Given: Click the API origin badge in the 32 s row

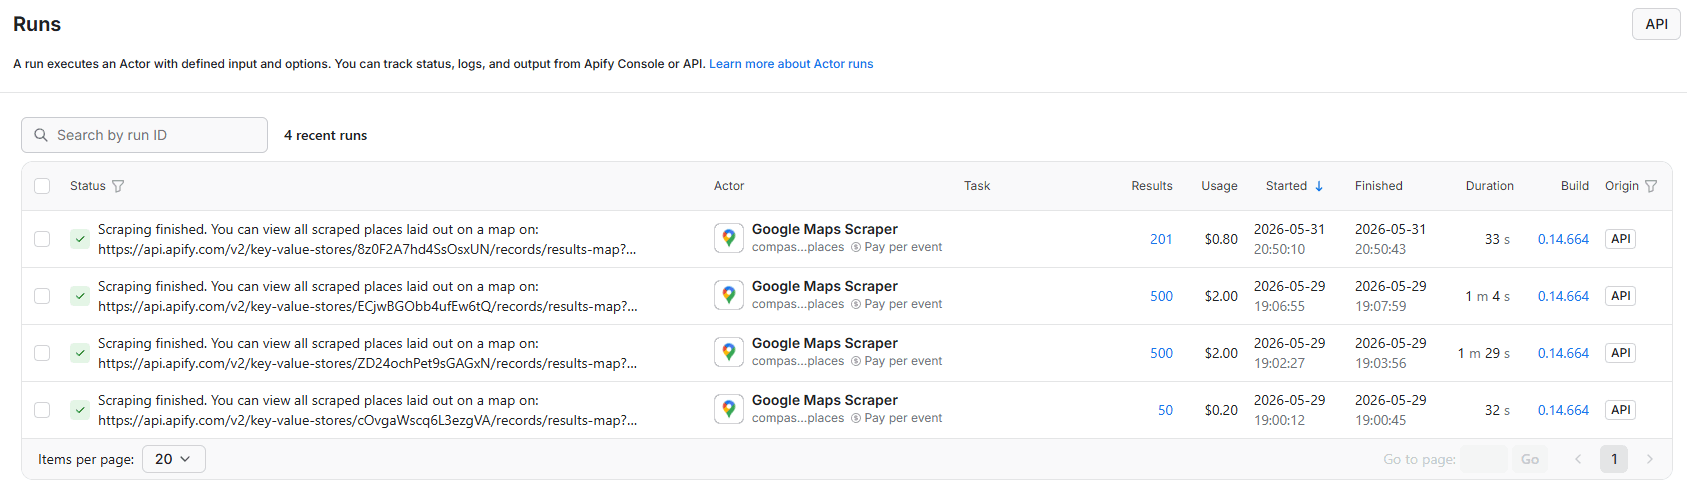Looking at the screenshot, I should (1620, 410).
